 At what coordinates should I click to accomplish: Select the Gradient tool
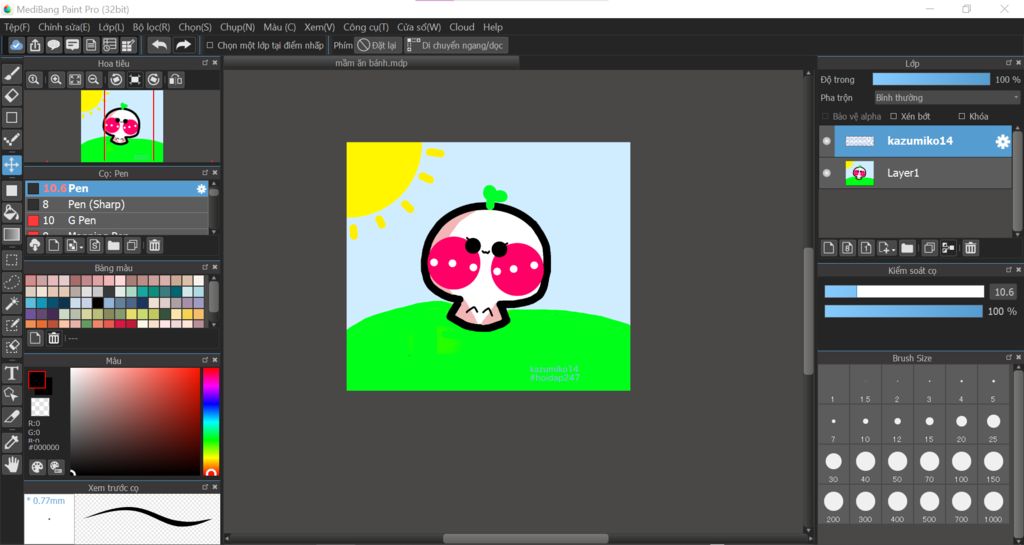click(12, 234)
